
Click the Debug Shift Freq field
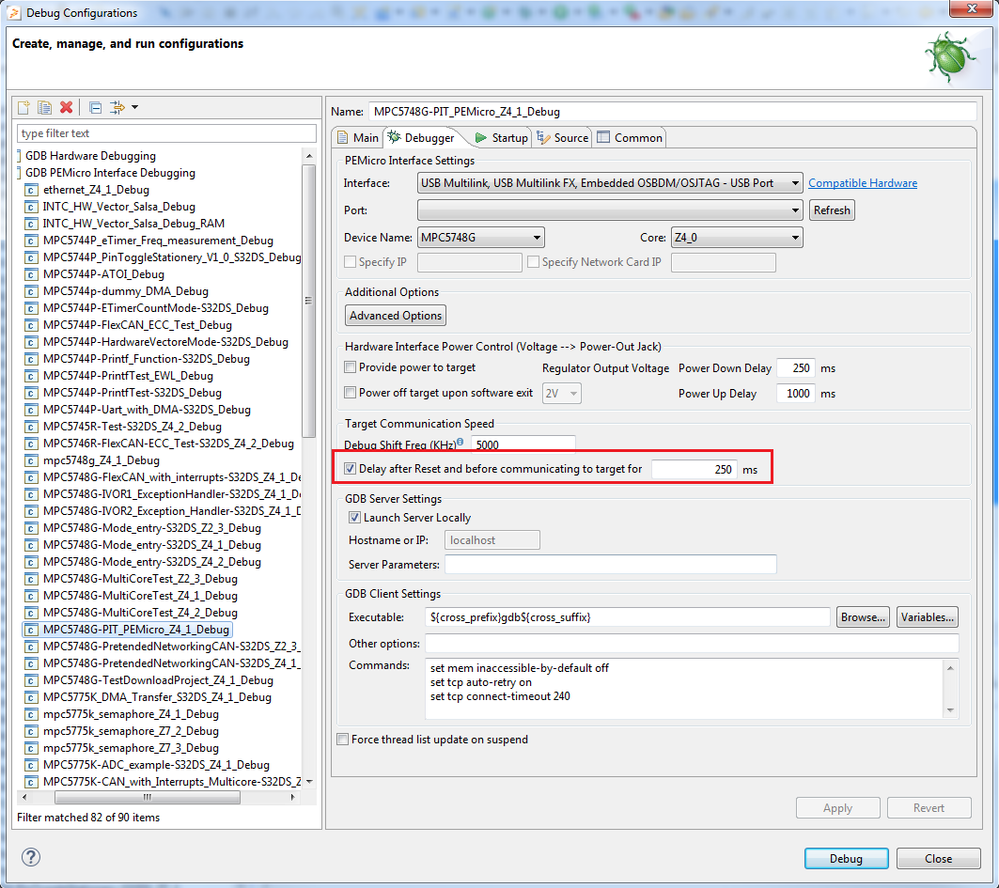pos(523,444)
